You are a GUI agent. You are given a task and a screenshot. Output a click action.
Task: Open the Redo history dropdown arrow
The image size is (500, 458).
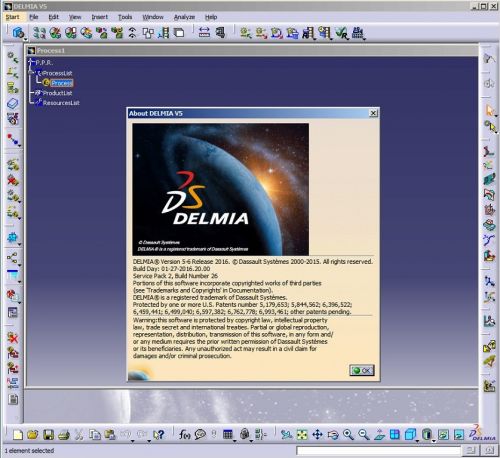point(149,441)
